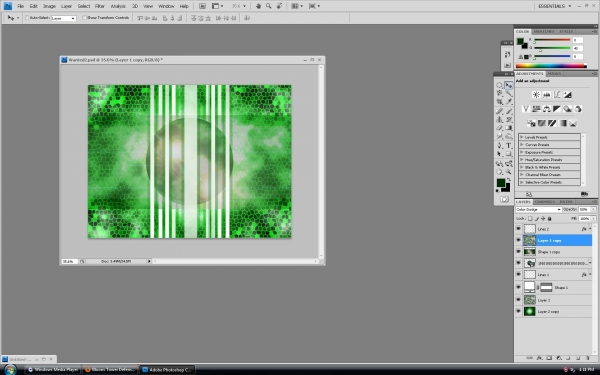The width and height of the screenshot is (600, 375).
Task: Pick the Eyedropper tool
Action: (x=509, y=102)
